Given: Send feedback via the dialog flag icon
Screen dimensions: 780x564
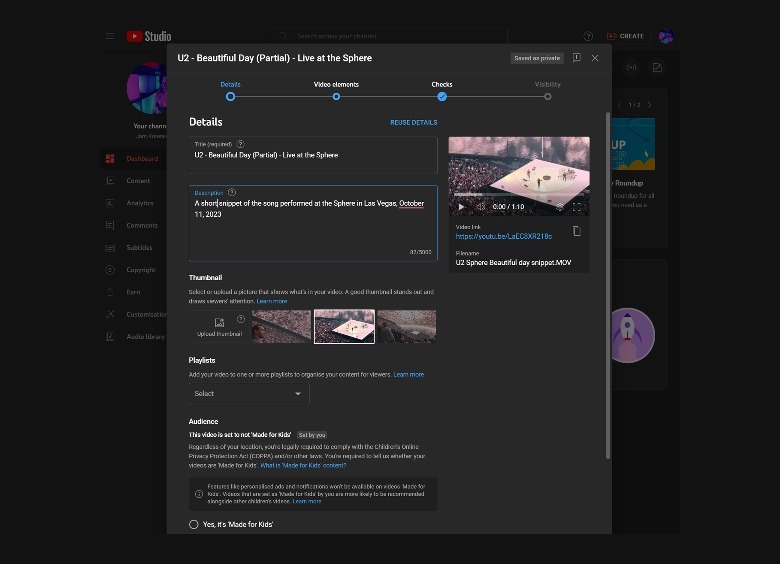Looking at the screenshot, I should click(x=577, y=58).
